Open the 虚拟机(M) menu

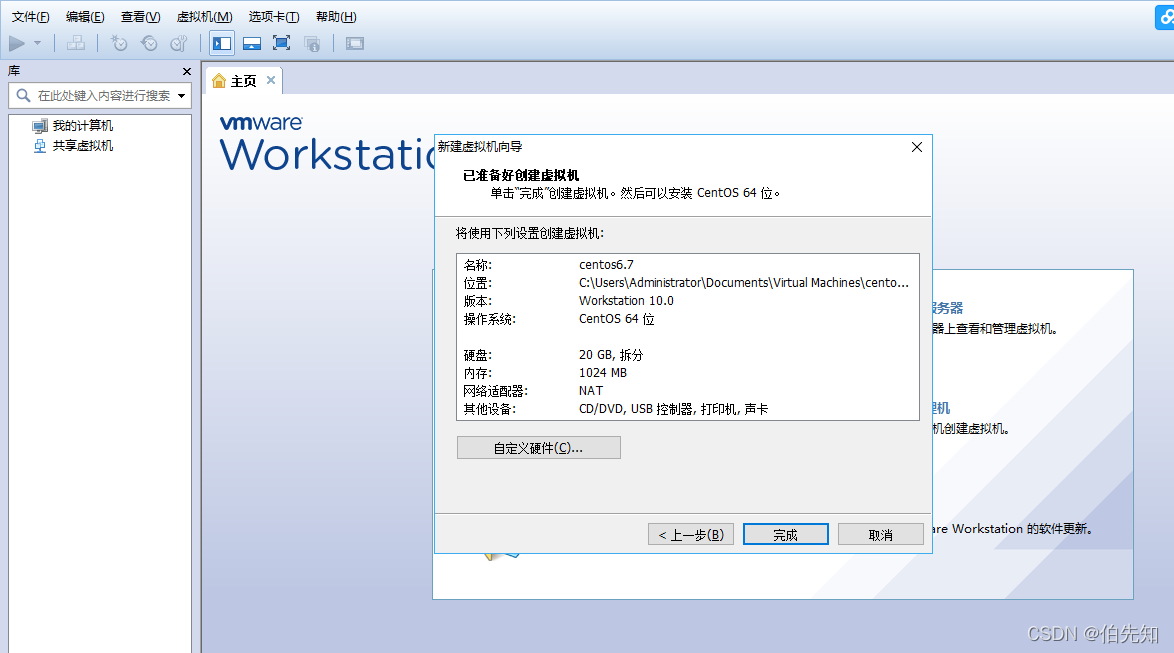tap(204, 16)
